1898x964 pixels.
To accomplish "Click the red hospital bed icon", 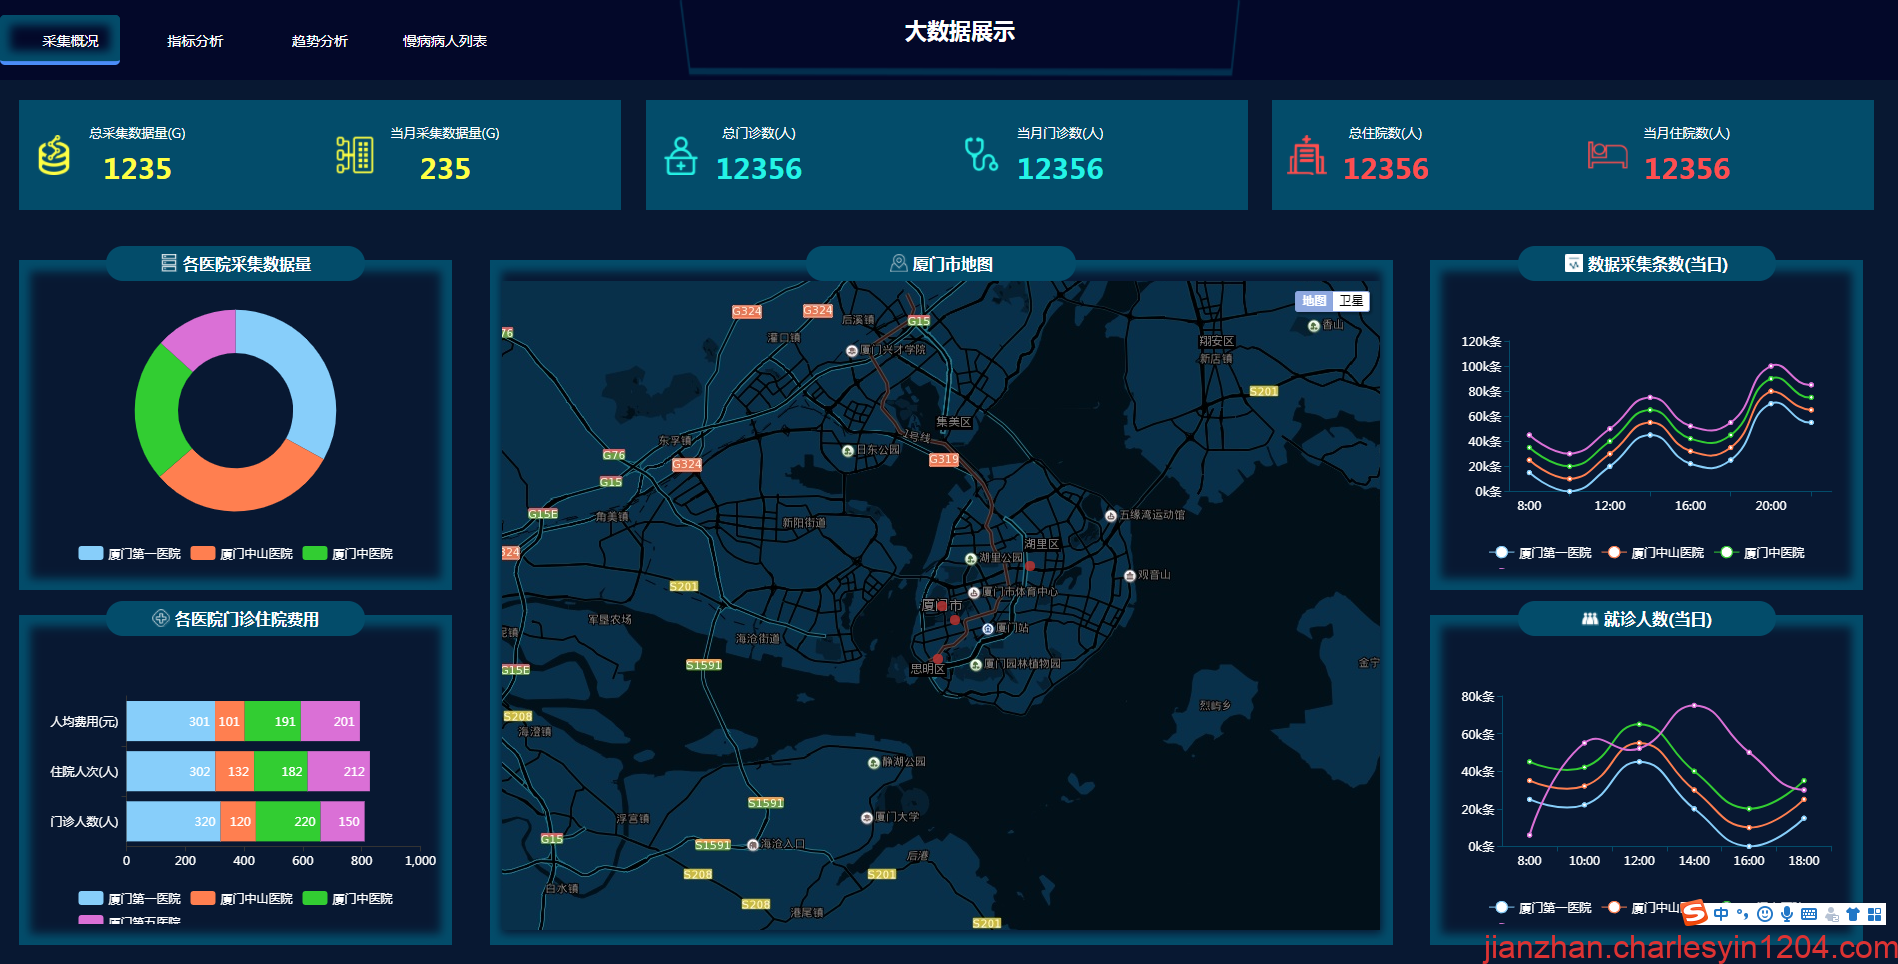I will pyautogui.click(x=1607, y=155).
